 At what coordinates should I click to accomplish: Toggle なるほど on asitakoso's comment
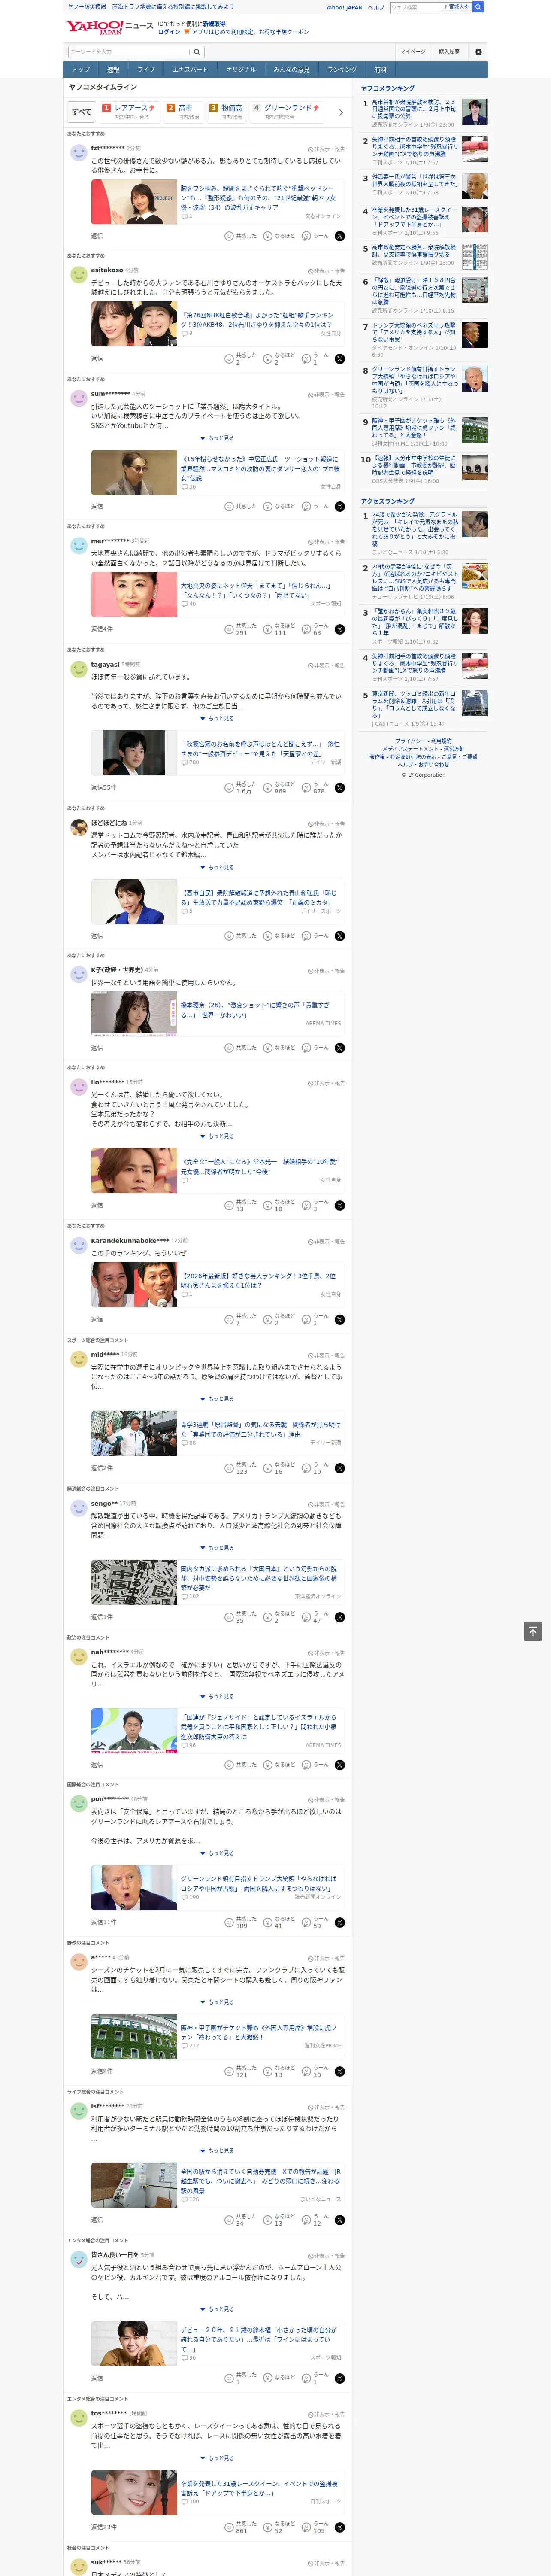[280, 359]
